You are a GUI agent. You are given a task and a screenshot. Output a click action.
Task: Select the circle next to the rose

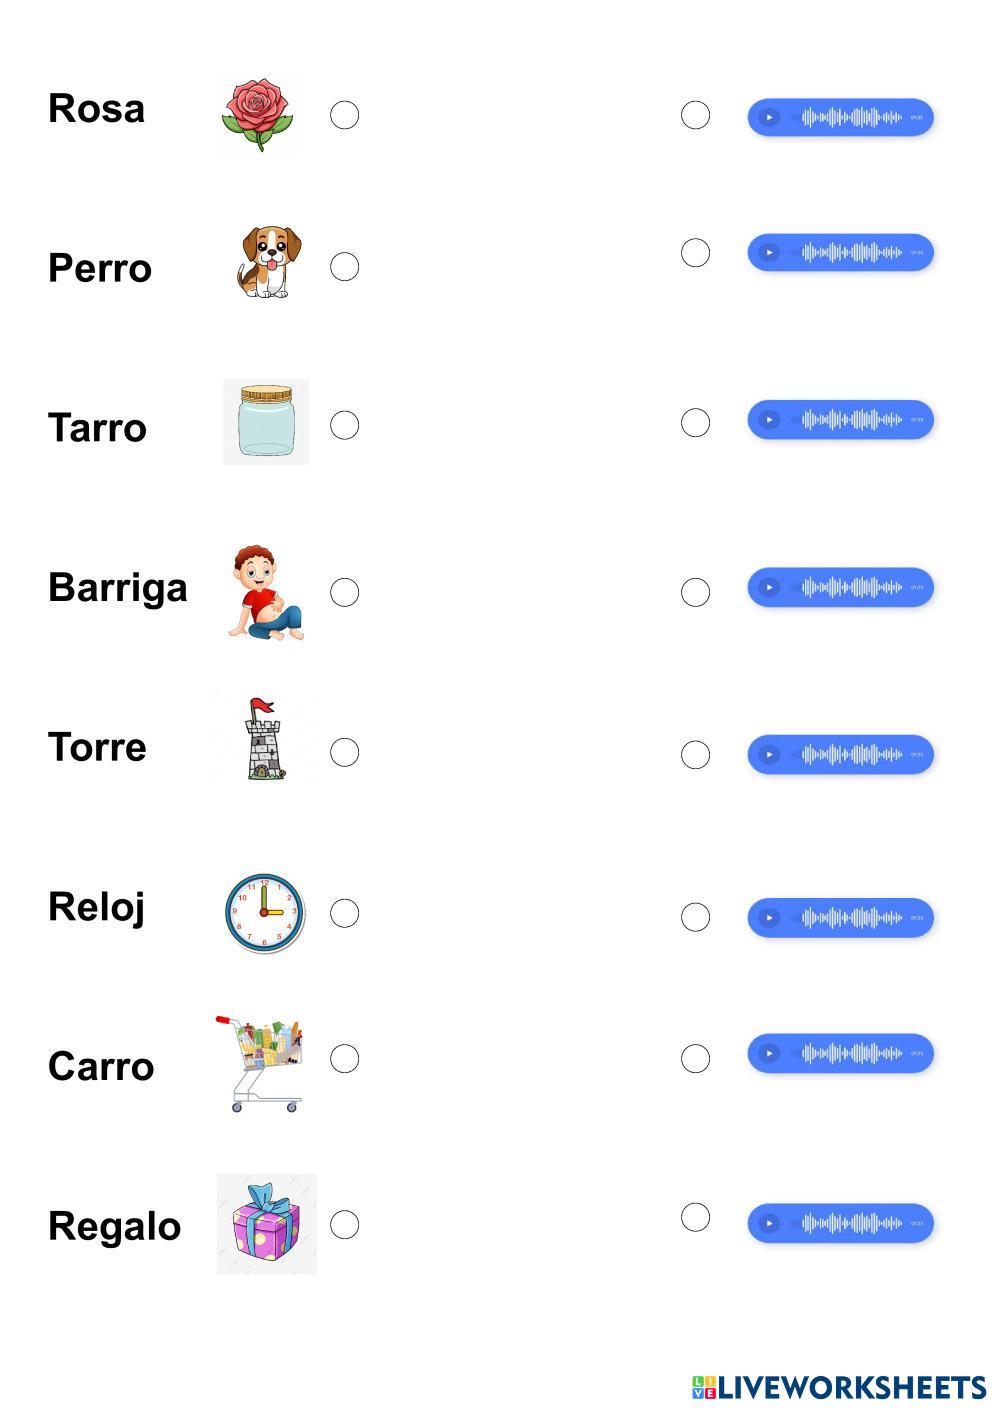tap(344, 115)
